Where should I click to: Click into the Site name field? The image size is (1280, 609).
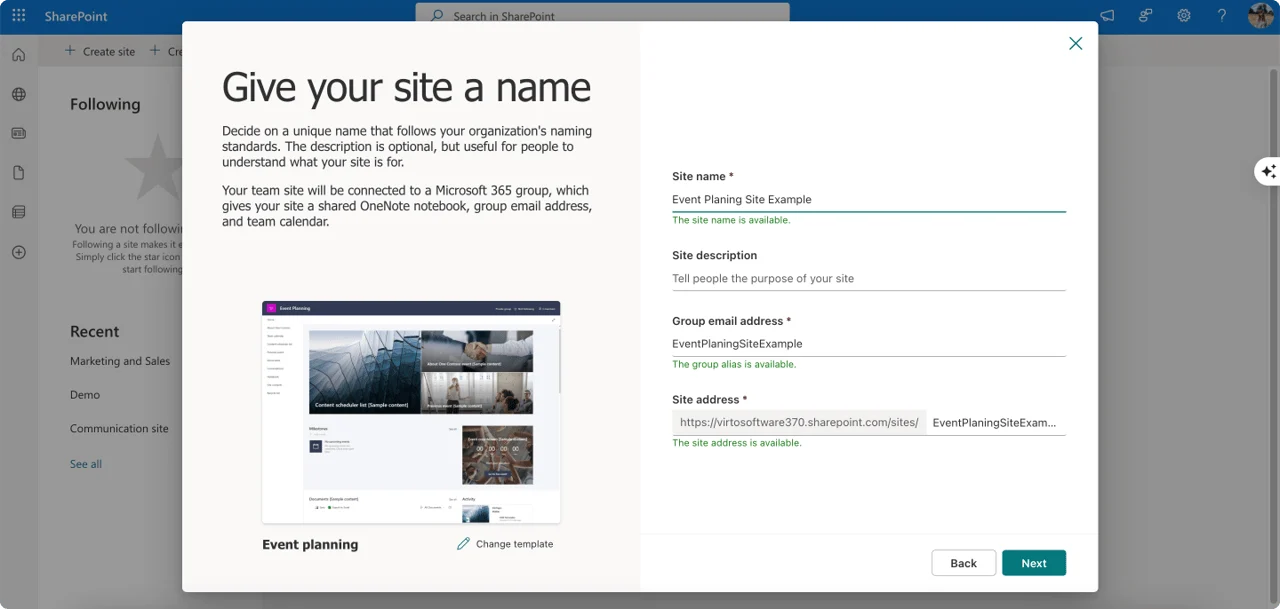(869, 199)
